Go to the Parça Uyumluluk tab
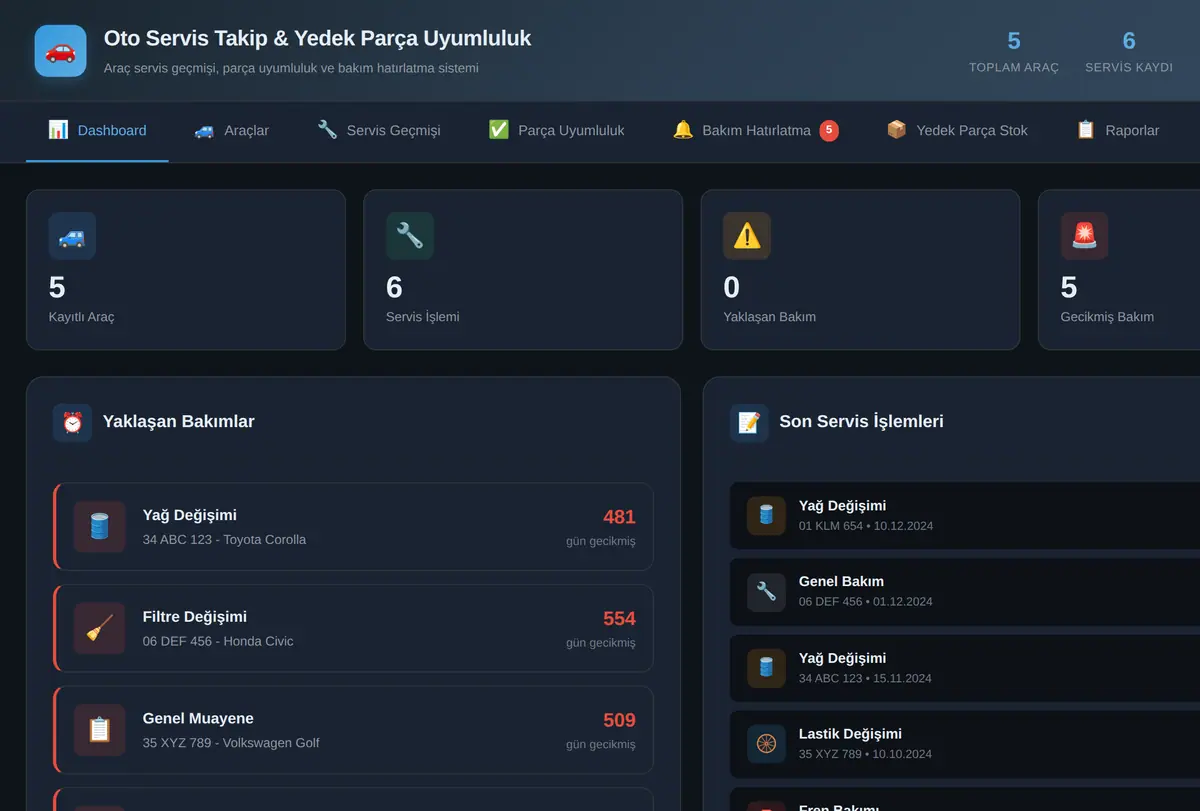This screenshot has height=811, width=1200. click(556, 131)
